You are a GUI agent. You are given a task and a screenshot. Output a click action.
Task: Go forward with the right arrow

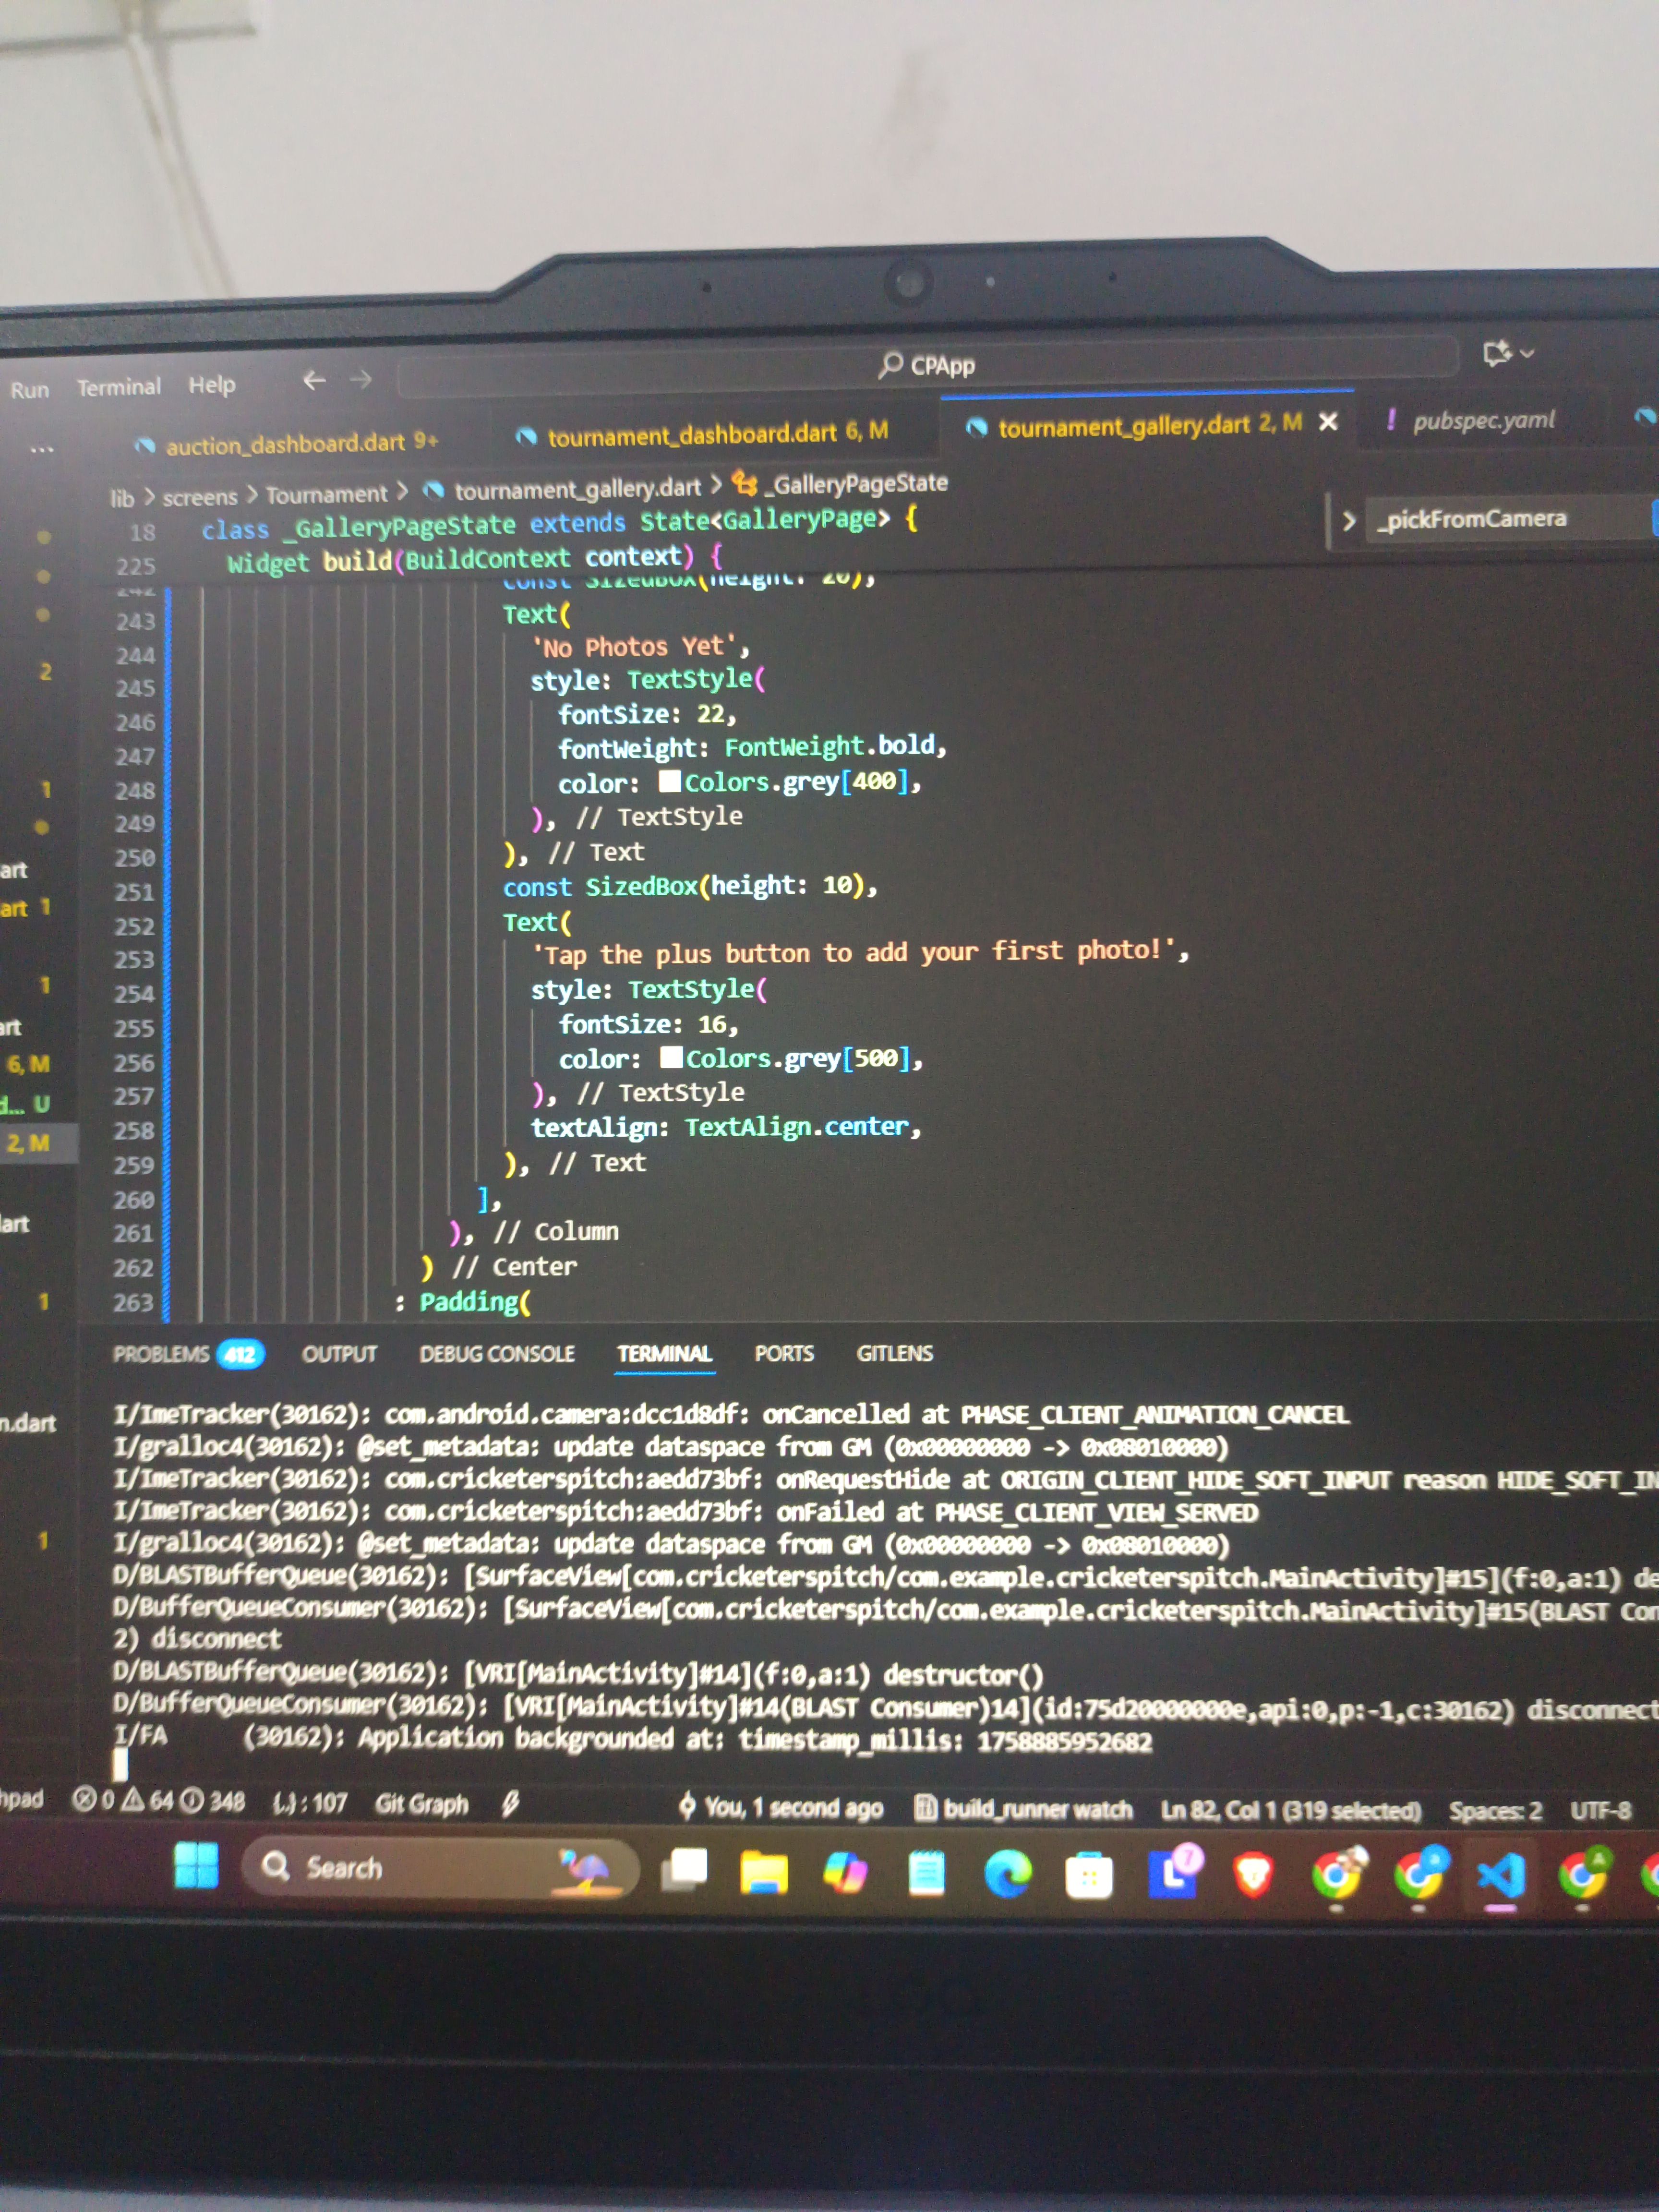[x=361, y=379]
